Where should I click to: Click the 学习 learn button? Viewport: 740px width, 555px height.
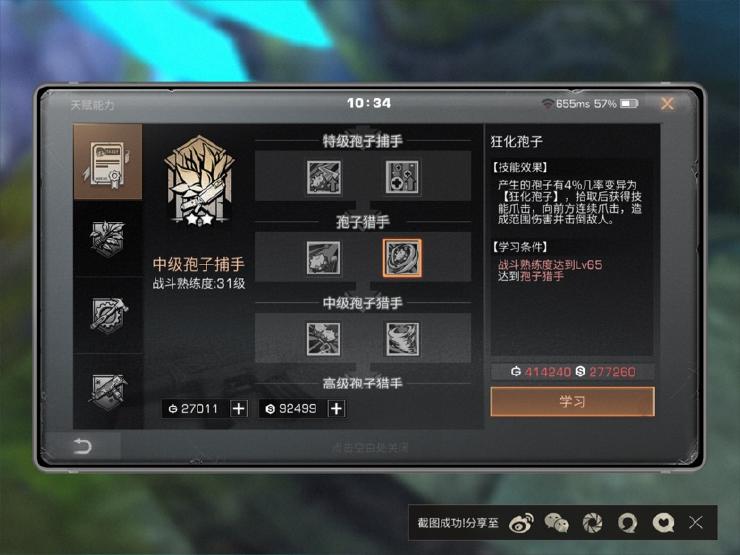click(x=572, y=402)
